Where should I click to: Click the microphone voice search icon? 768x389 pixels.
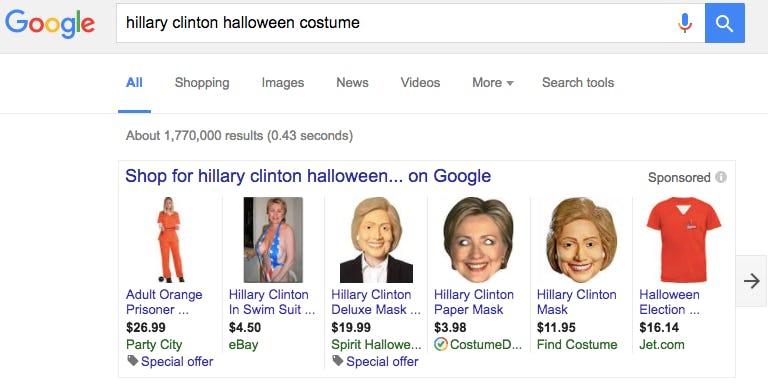point(685,23)
